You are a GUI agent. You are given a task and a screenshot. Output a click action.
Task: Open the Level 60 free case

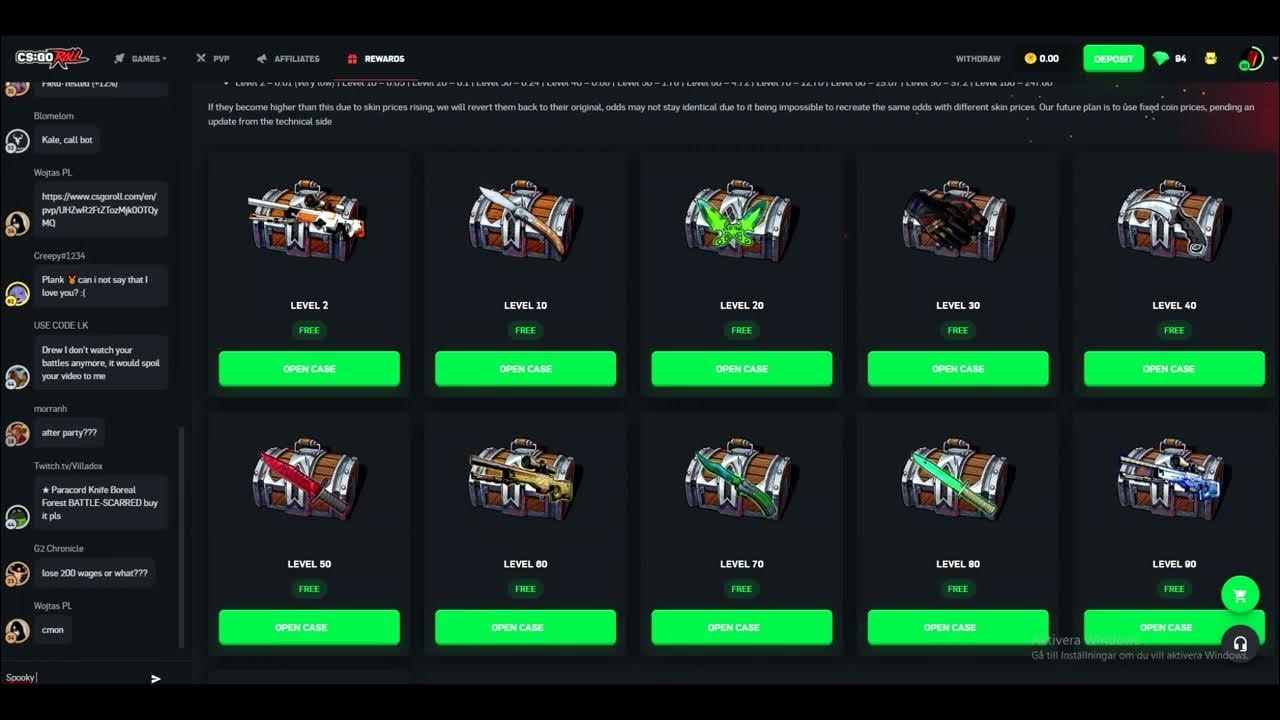525,627
